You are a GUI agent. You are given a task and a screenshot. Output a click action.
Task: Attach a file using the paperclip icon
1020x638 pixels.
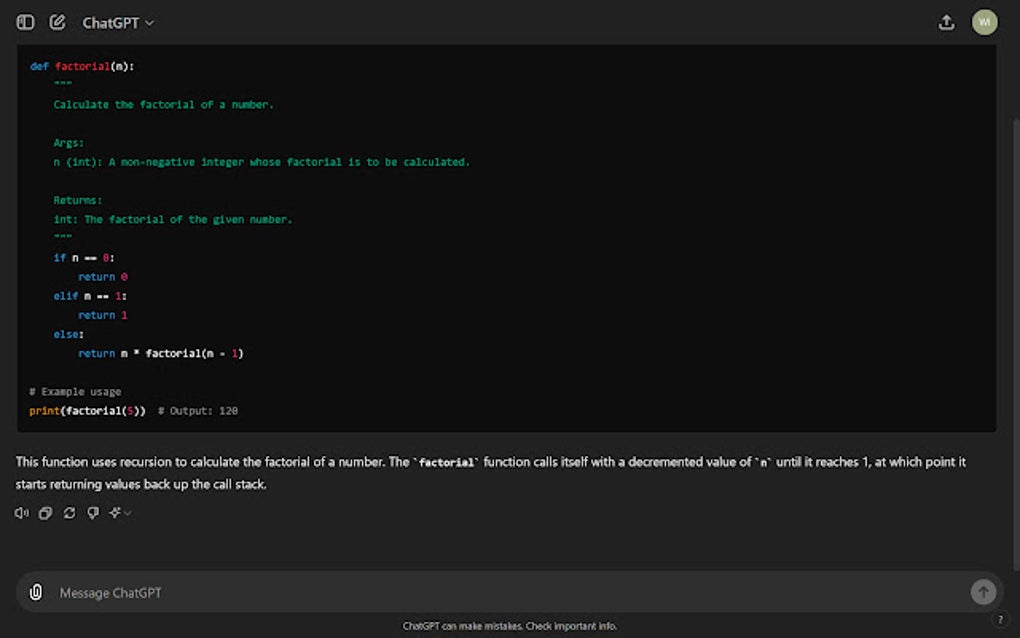(36, 592)
